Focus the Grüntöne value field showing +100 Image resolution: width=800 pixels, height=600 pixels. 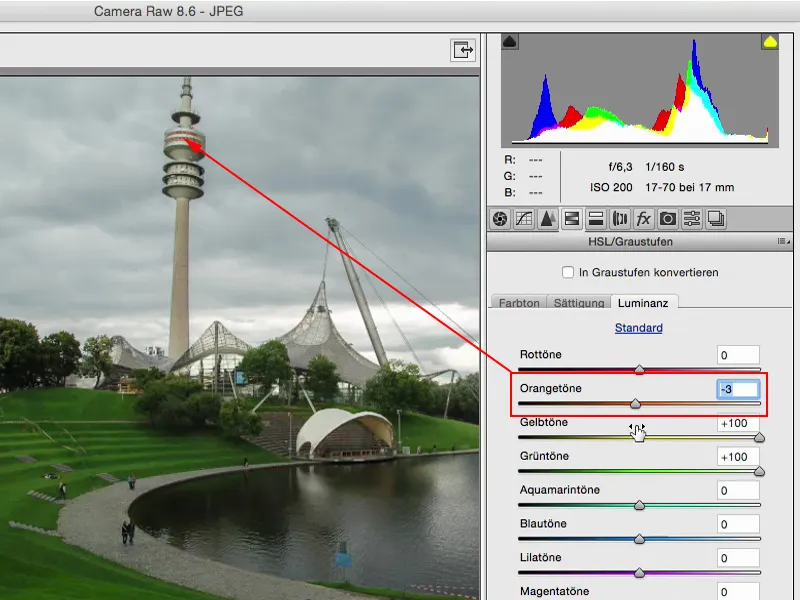(x=738, y=457)
